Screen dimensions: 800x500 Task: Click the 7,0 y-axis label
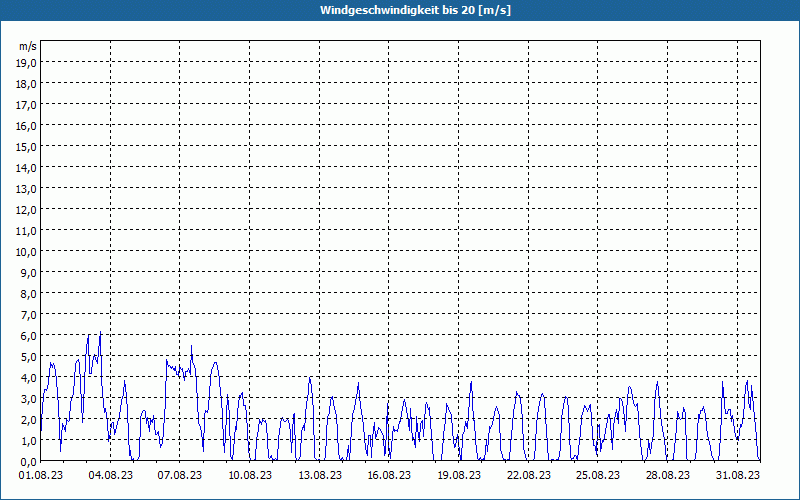[30, 315]
